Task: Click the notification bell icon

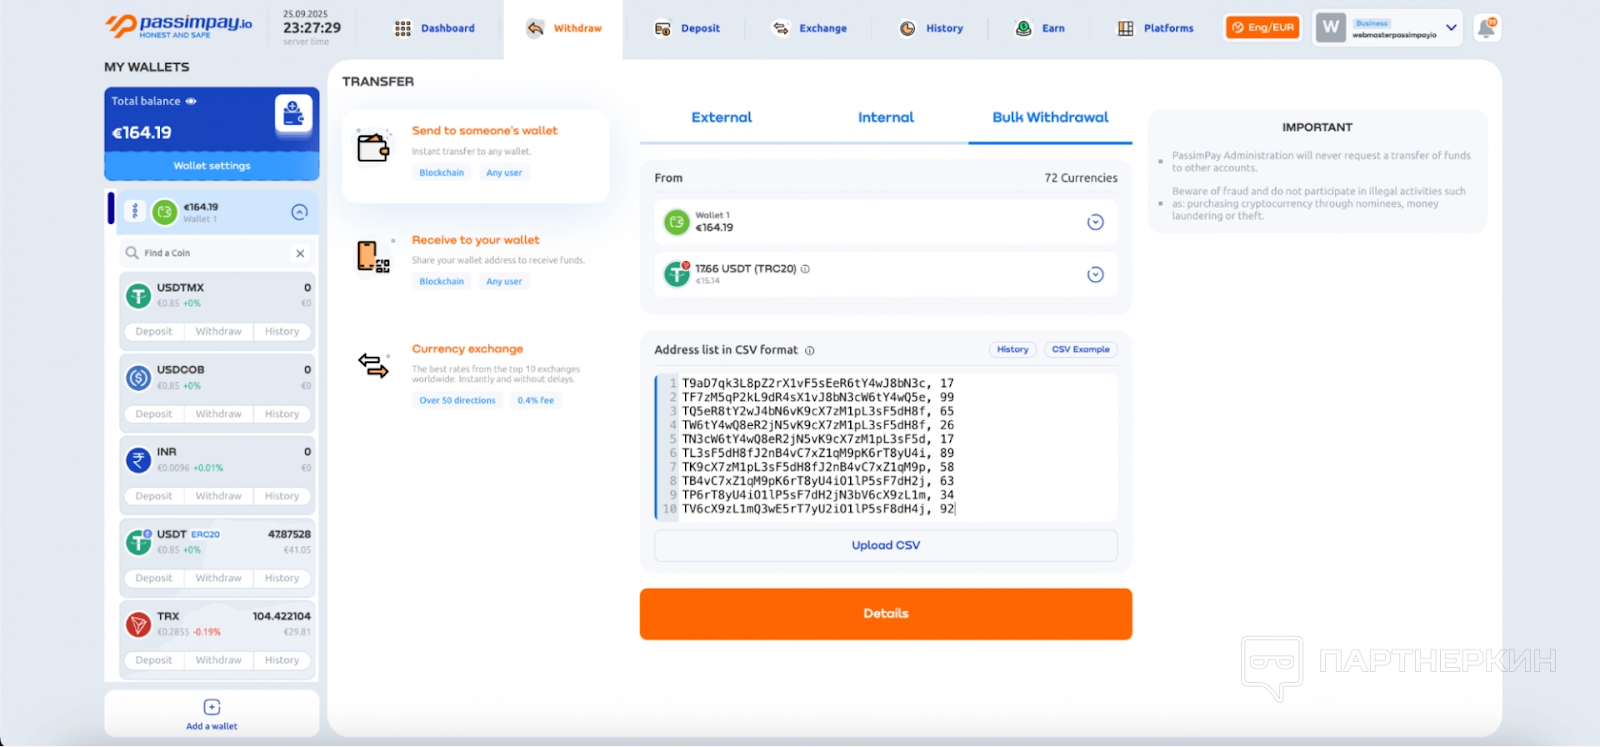Action: (x=1486, y=29)
